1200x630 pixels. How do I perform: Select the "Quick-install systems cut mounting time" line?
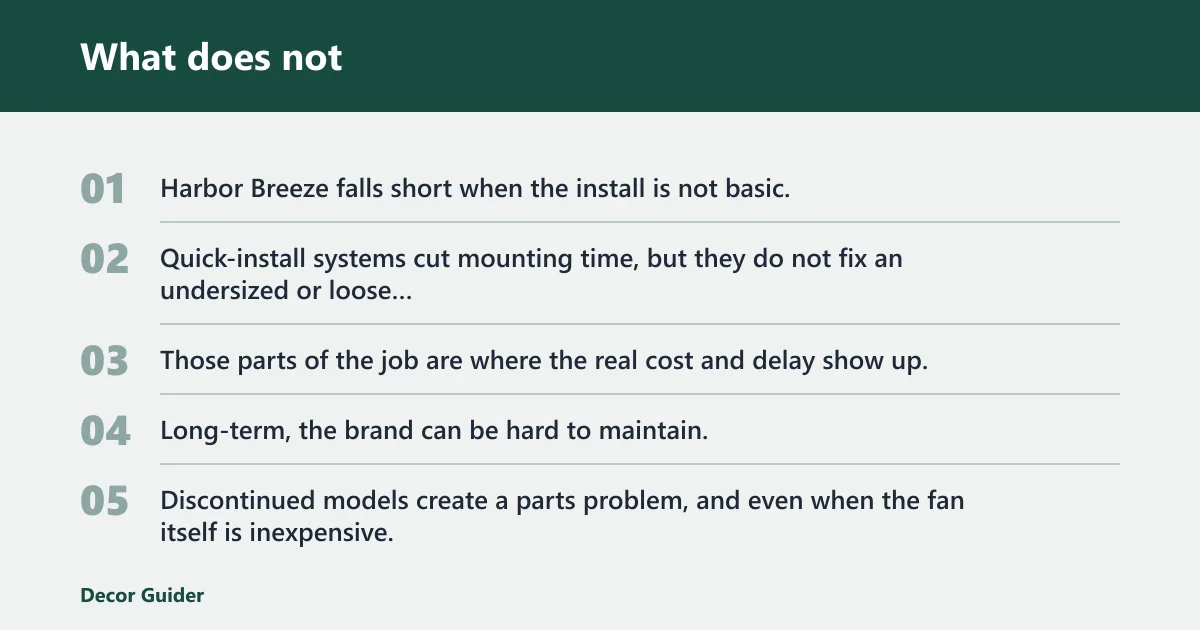click(531, 275)
